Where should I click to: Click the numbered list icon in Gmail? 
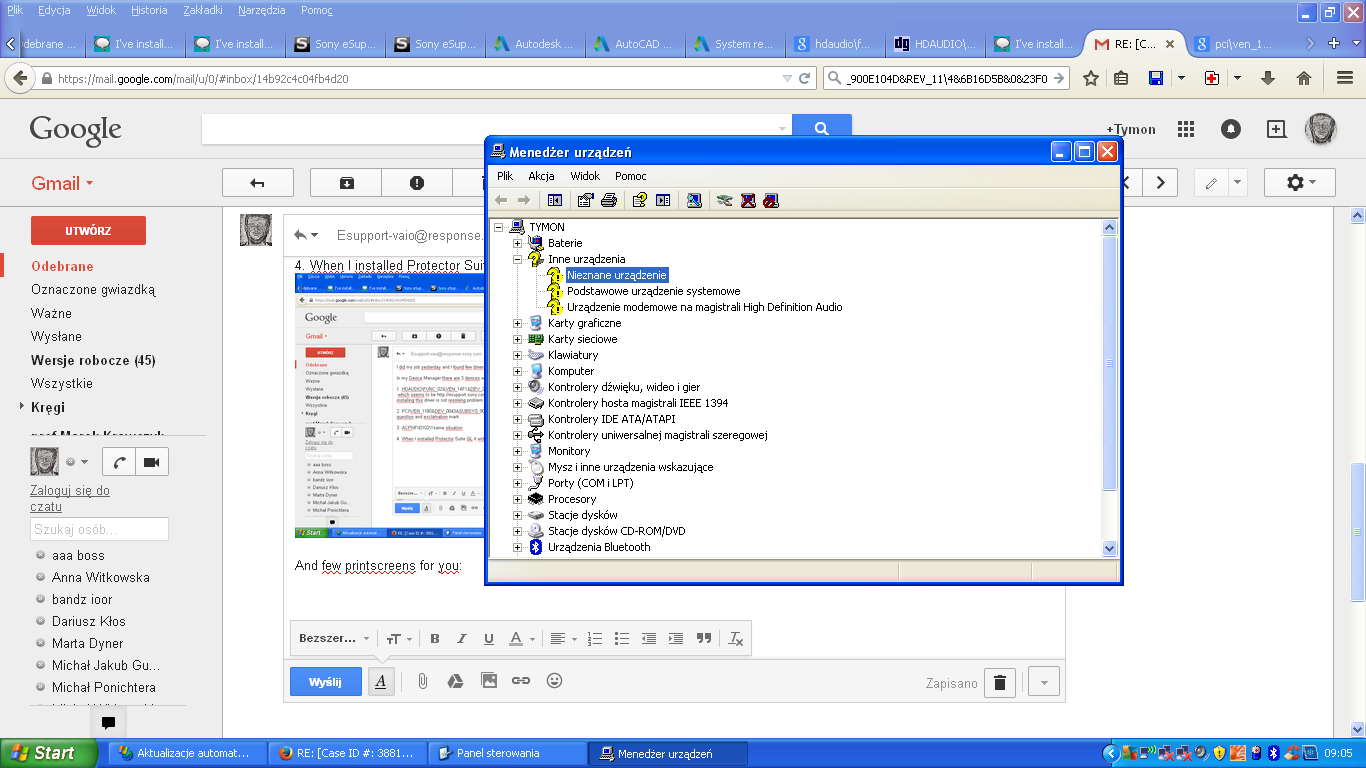pyautogui.click(x=595, y=639)
